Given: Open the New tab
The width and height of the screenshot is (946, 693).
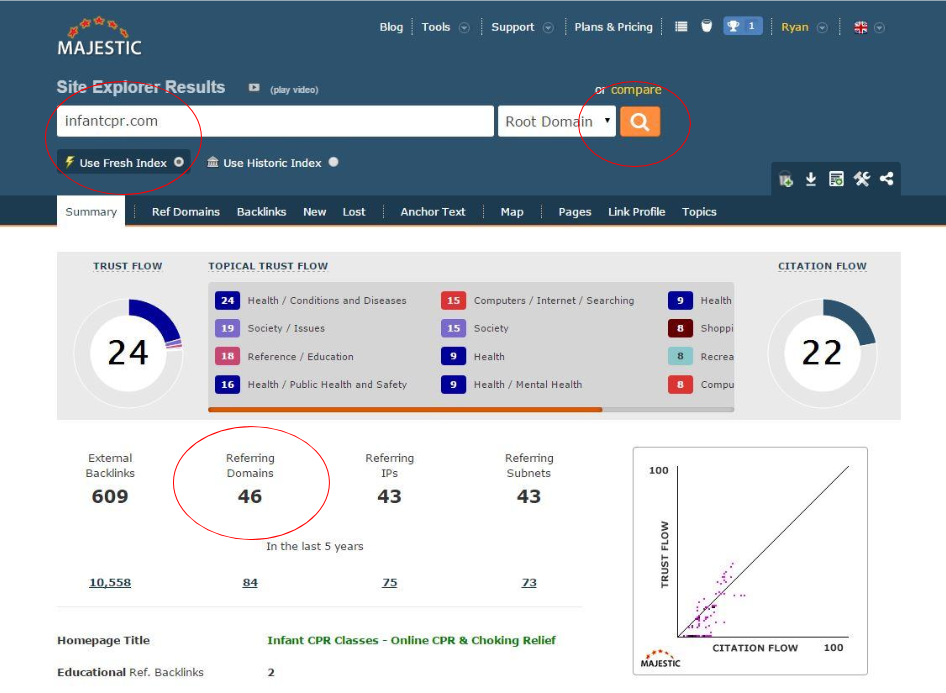Looking at the screenshot, I should (314, 212).
